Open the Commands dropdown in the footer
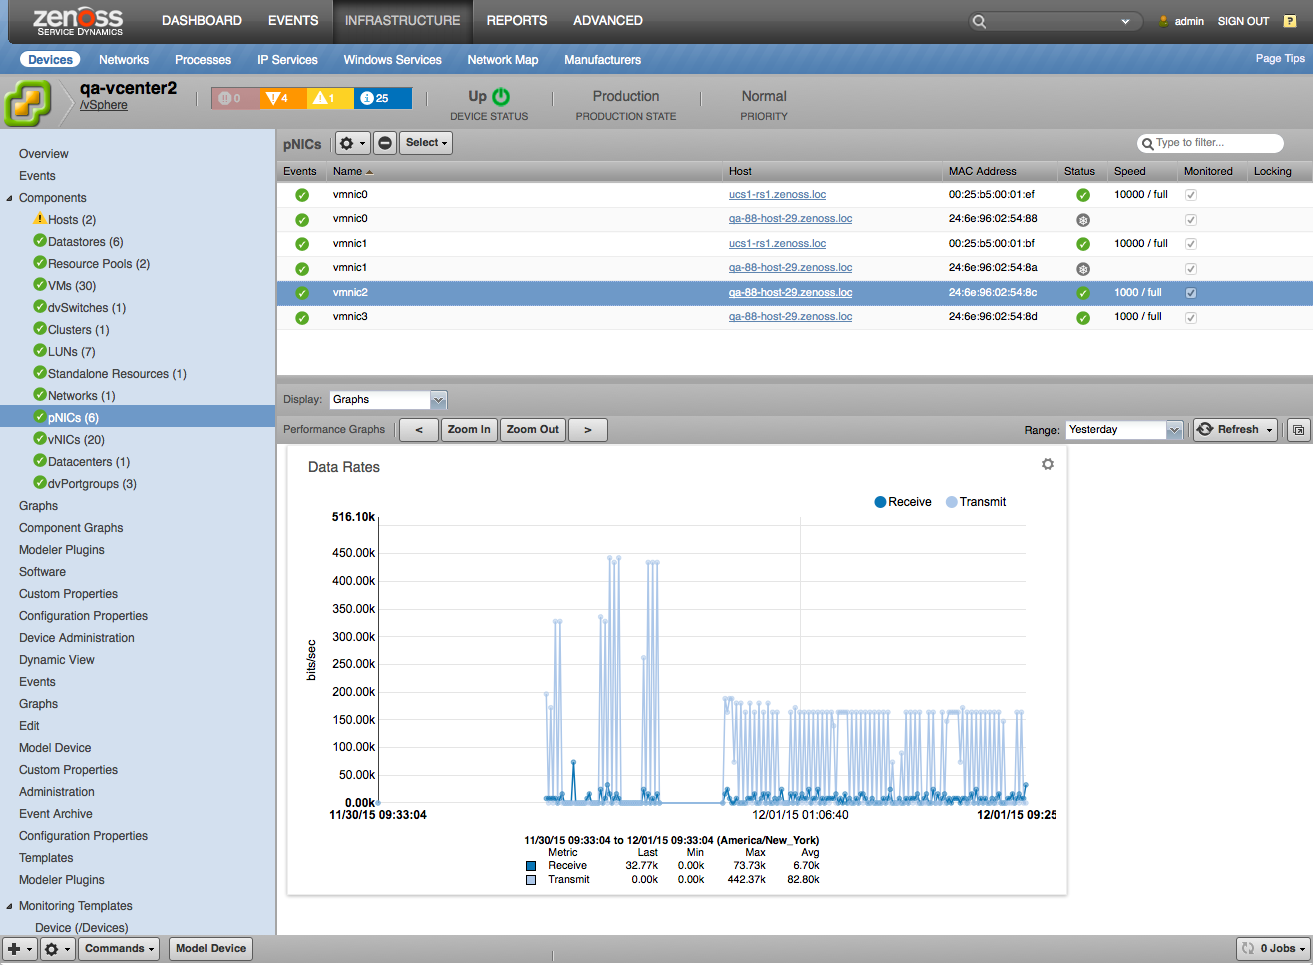 tap(119, 949)
